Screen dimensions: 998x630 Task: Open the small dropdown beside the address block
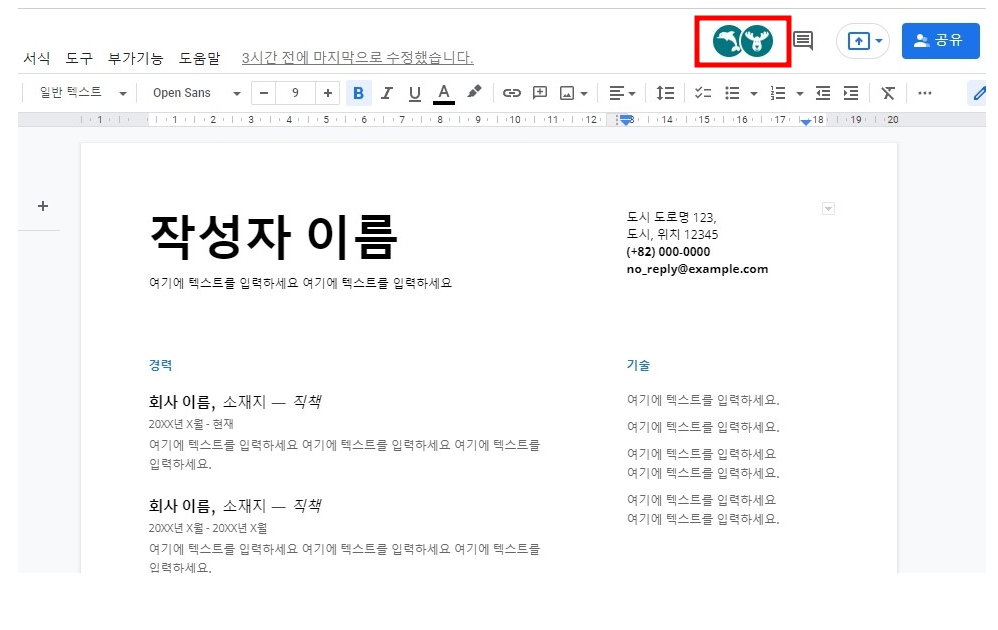[x=828, y=208]
